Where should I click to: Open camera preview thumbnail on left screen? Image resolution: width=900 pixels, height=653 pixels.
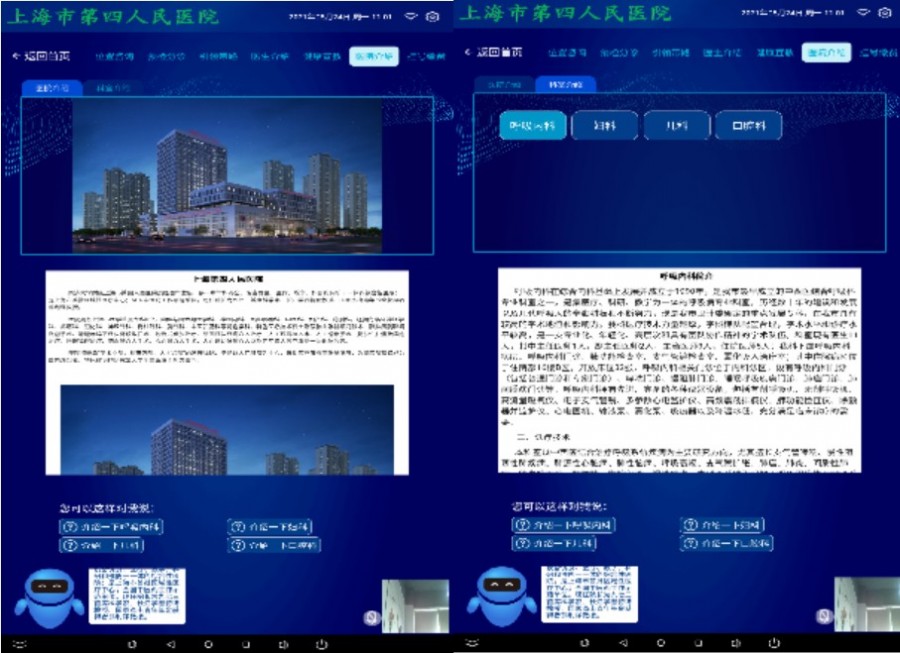pos(414,606)
